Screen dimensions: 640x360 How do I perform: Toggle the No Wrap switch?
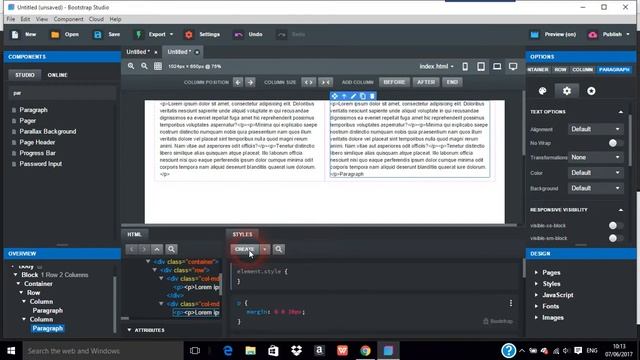click(616, 143)
